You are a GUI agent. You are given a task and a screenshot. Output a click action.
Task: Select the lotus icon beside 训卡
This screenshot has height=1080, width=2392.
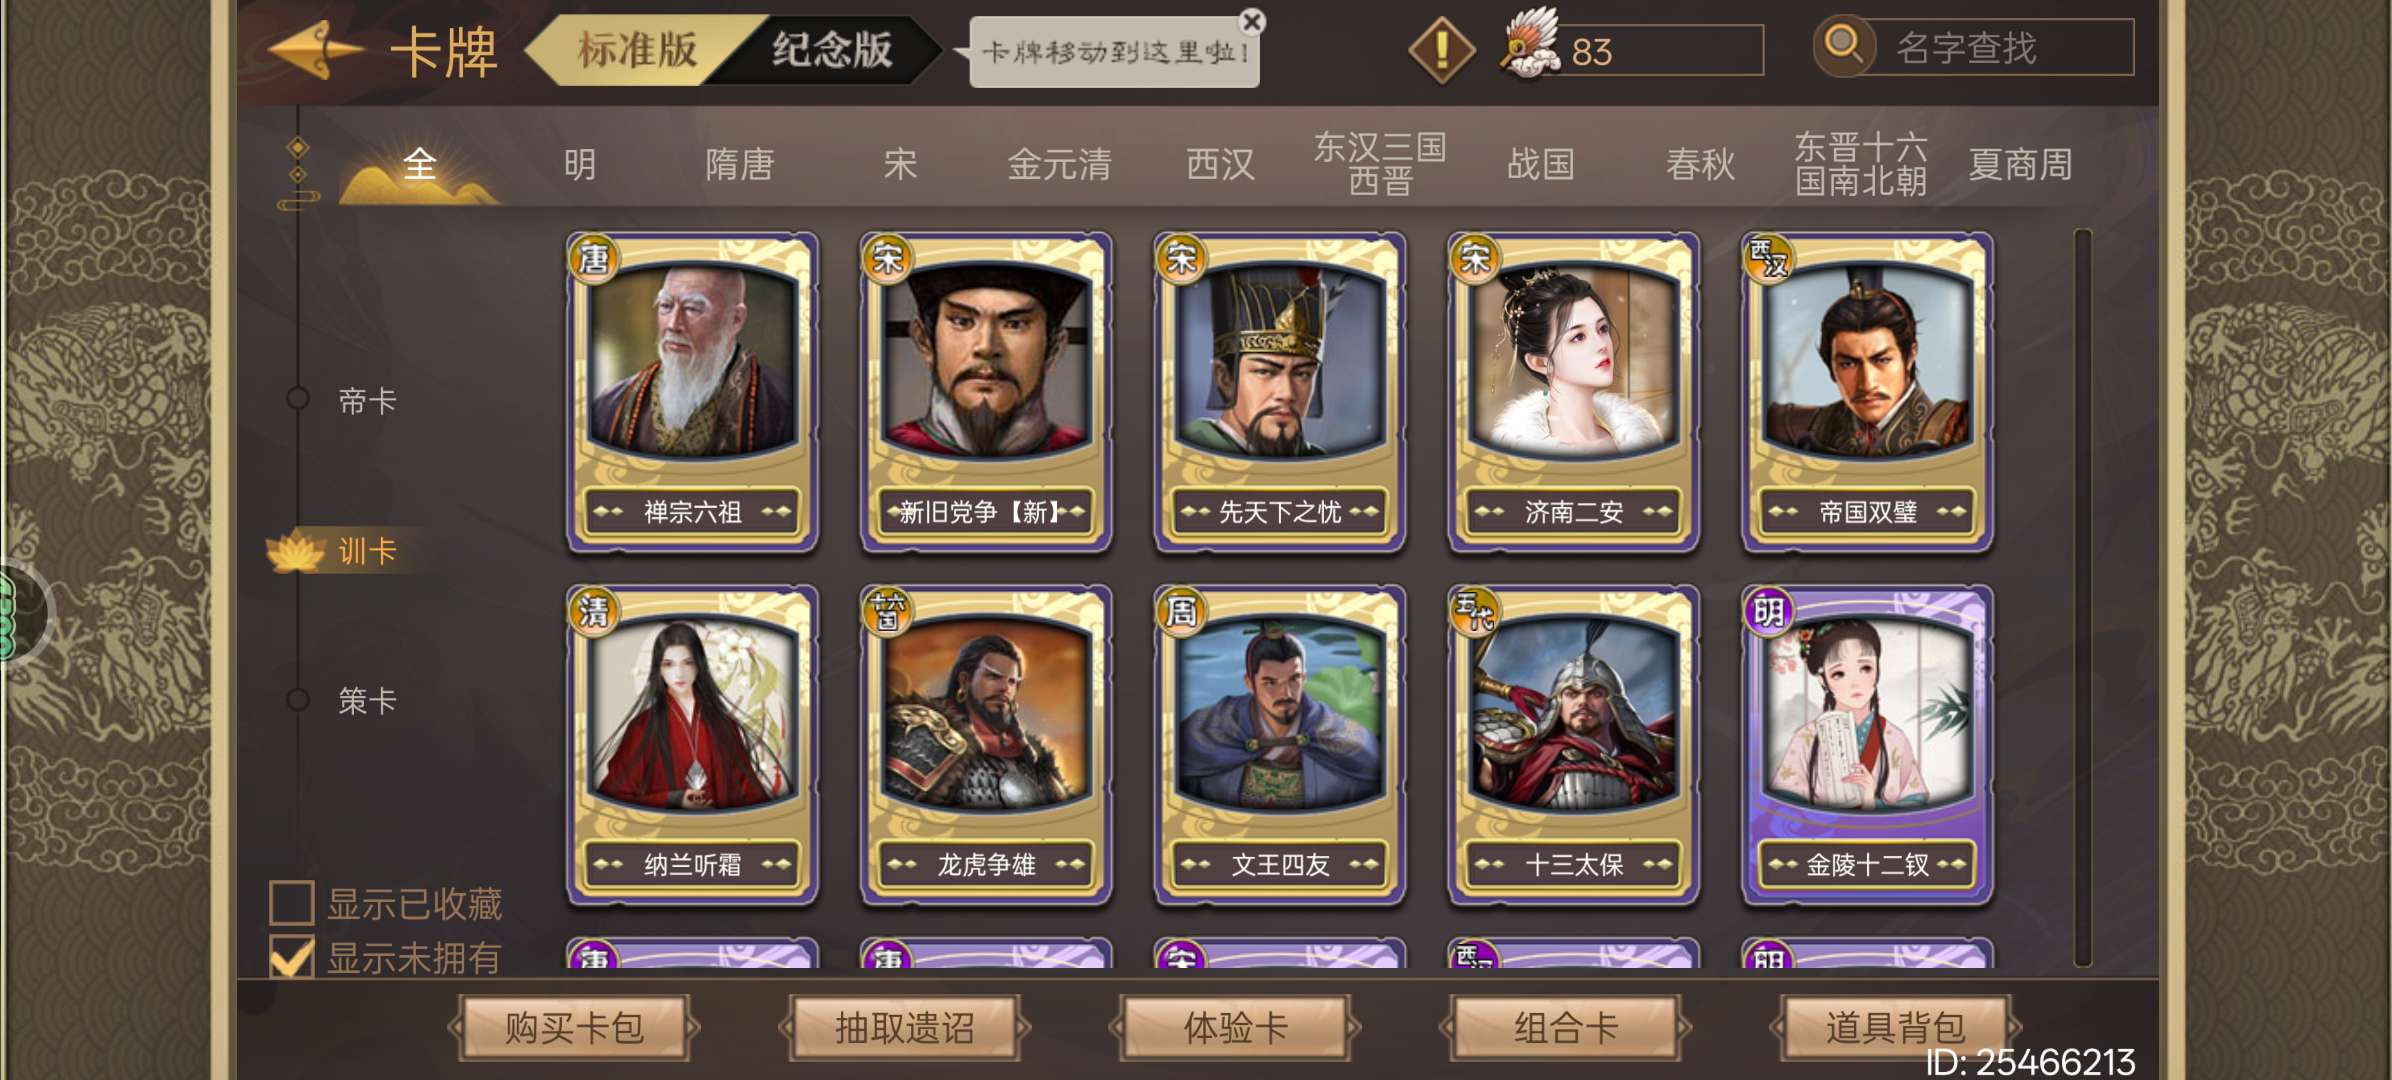tap(296, 551)
